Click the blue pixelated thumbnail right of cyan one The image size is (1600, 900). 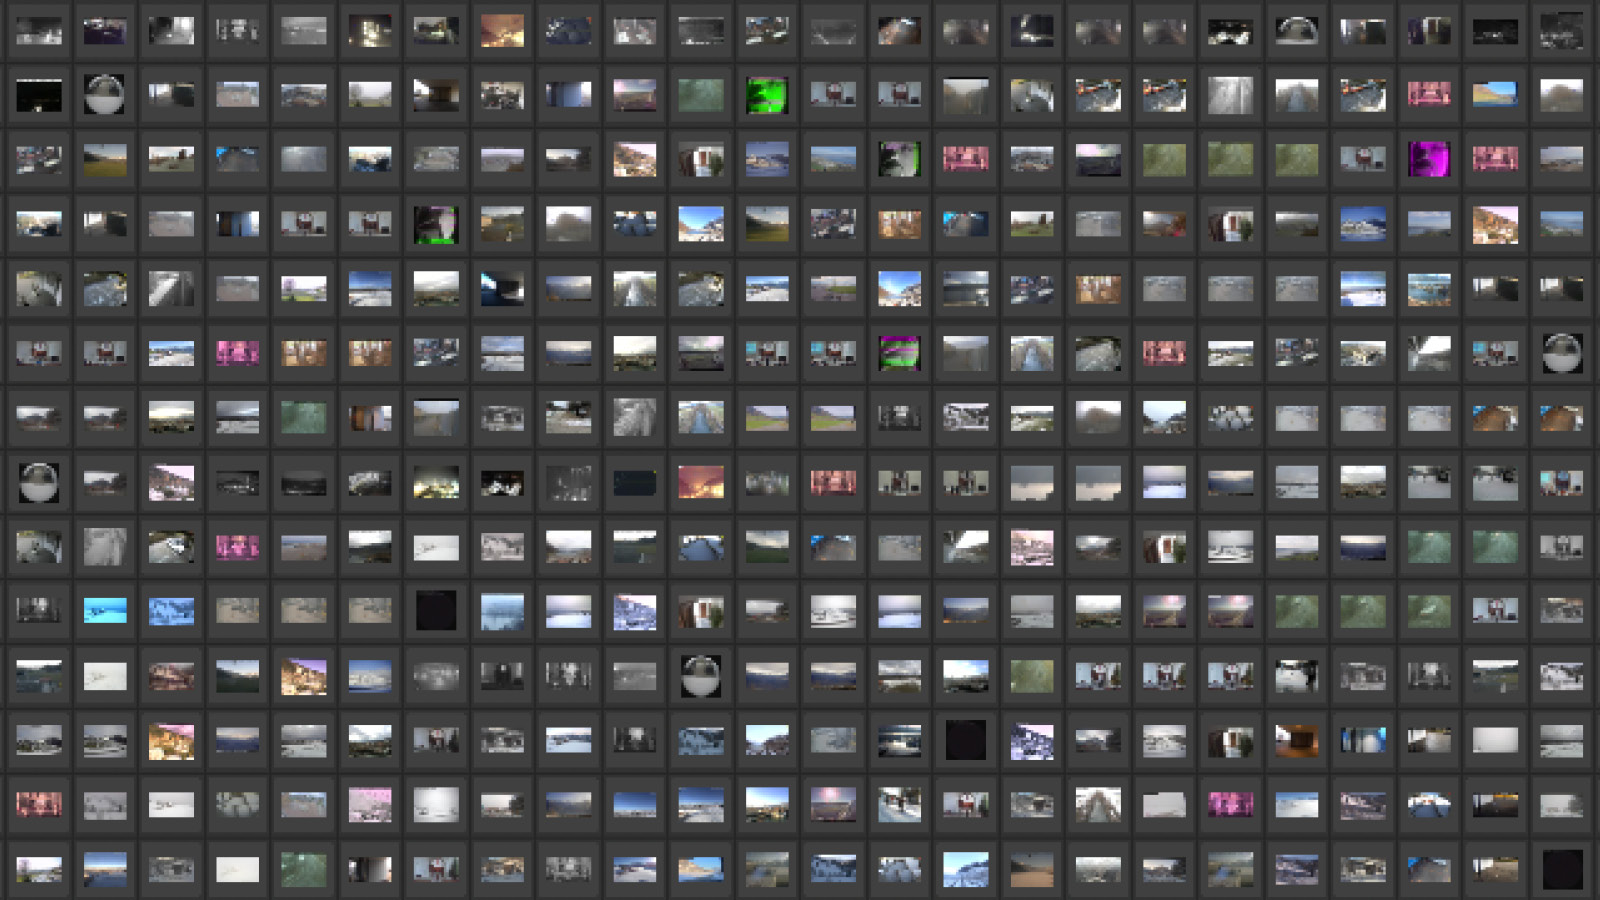point(171,610)
